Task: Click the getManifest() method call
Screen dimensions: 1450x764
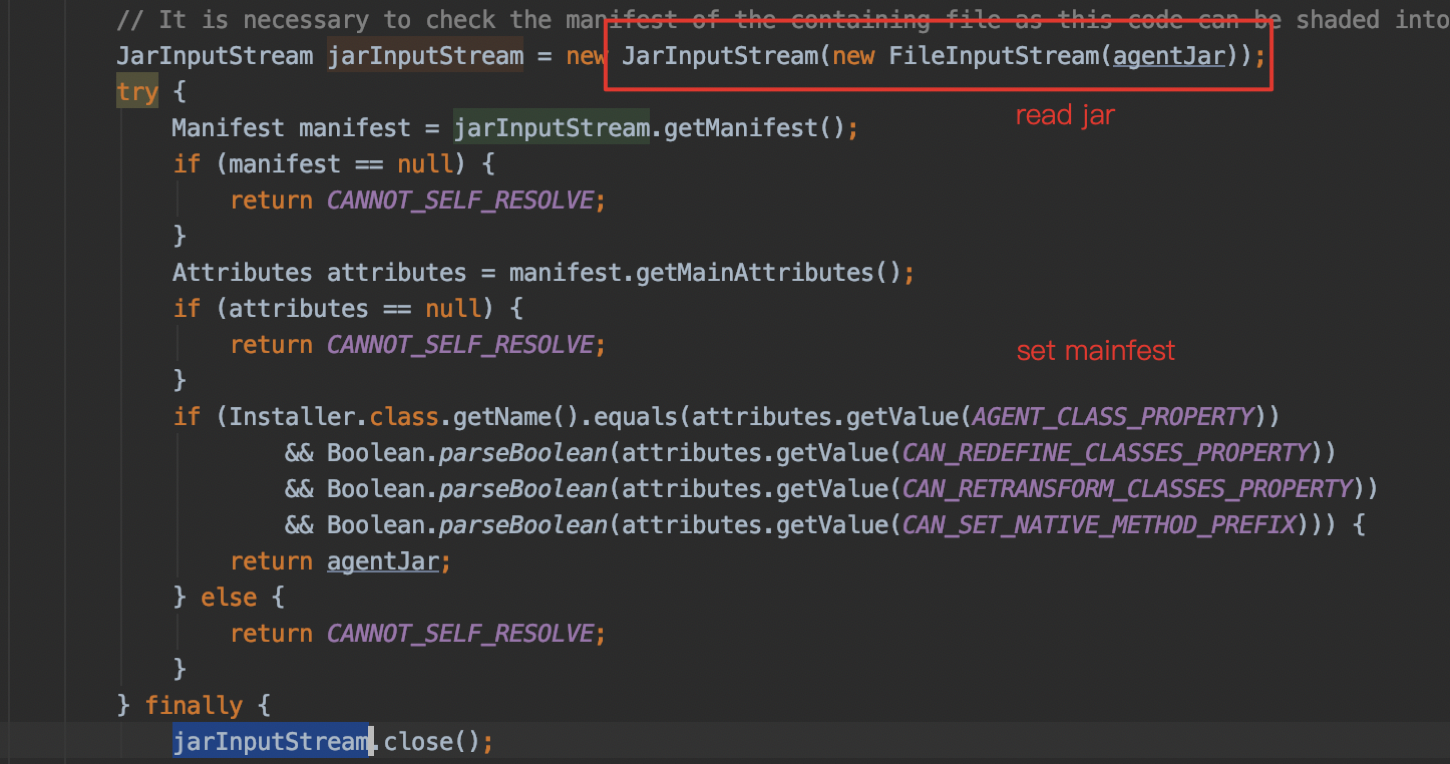Action: tap(753, 128)
